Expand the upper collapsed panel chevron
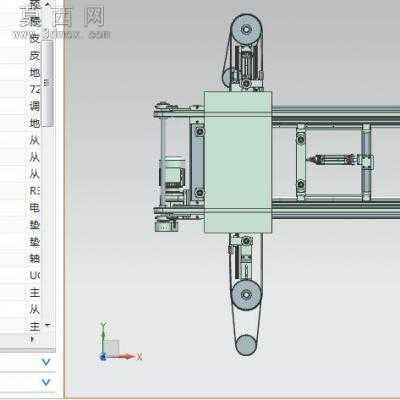Image resolution: width=400 pixels, height=400 pixels. (46, 362)
